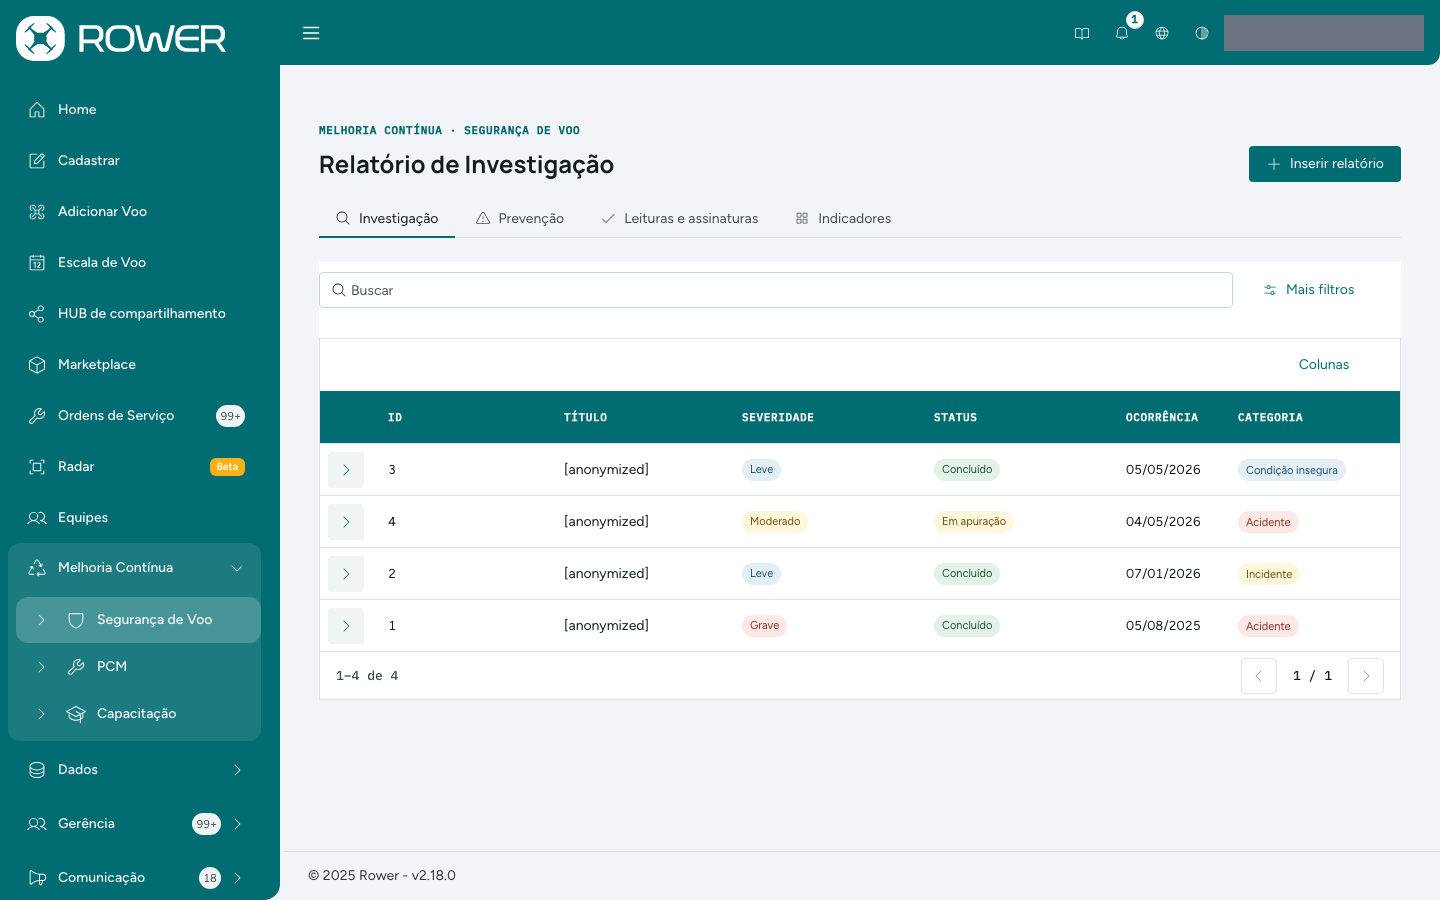Expand row with ID 2

coord(346,574)
